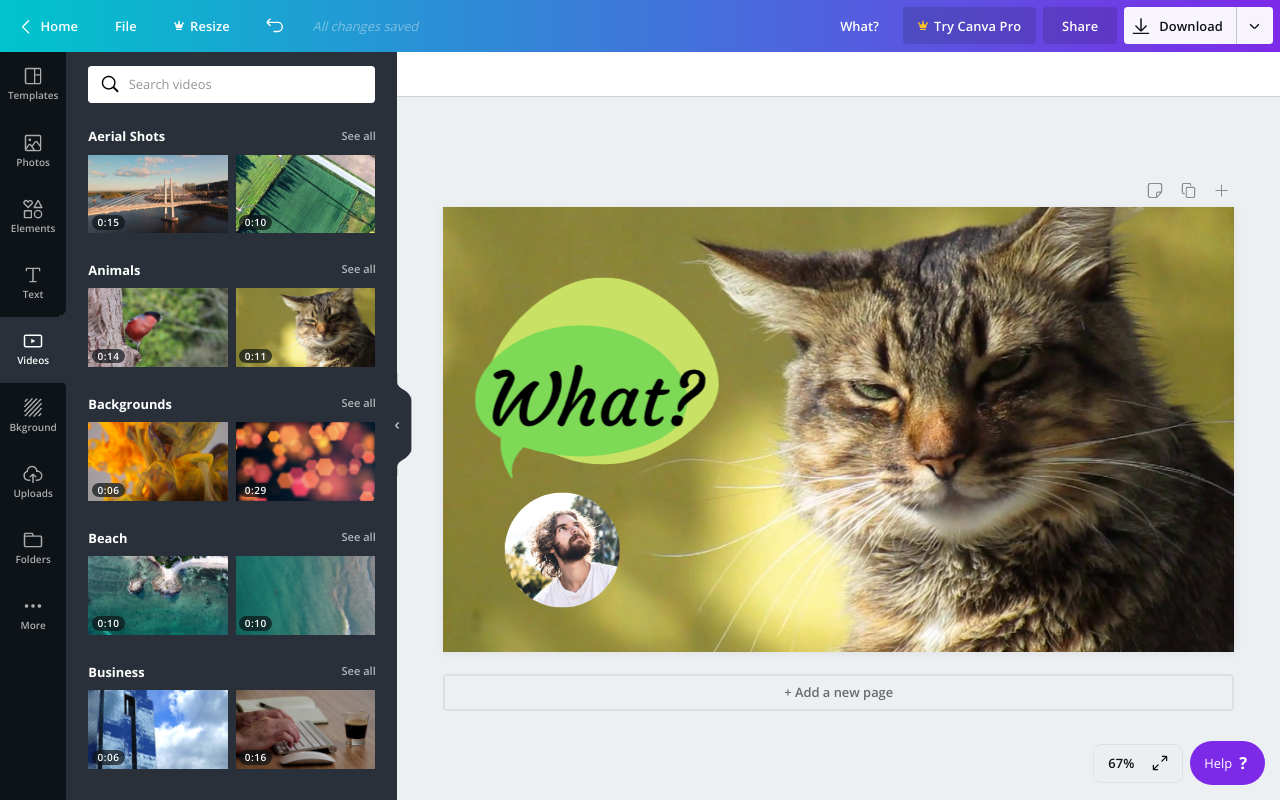Open the Templates panel in sidebar
Image resolution: width=1280 pixels, height=800 pixels.
pos(33,84)
